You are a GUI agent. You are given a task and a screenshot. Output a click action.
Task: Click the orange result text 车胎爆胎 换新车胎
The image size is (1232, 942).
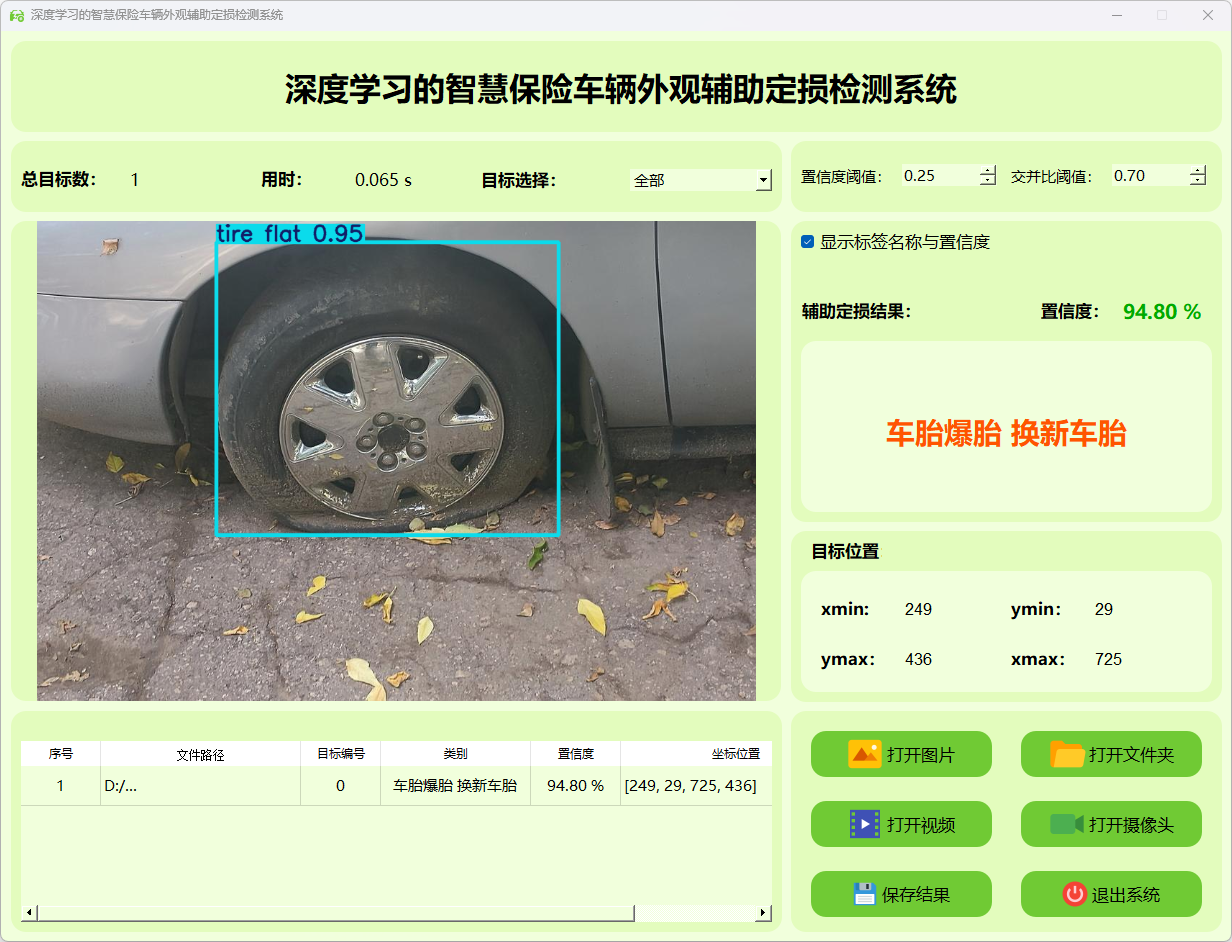point(1006,433)
